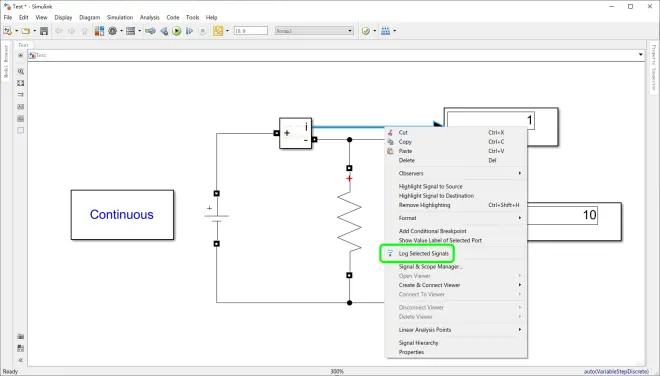Open Signal & Scope Manager
The width and height of the screenshot is (660, 376).
[x=456, y=267]
